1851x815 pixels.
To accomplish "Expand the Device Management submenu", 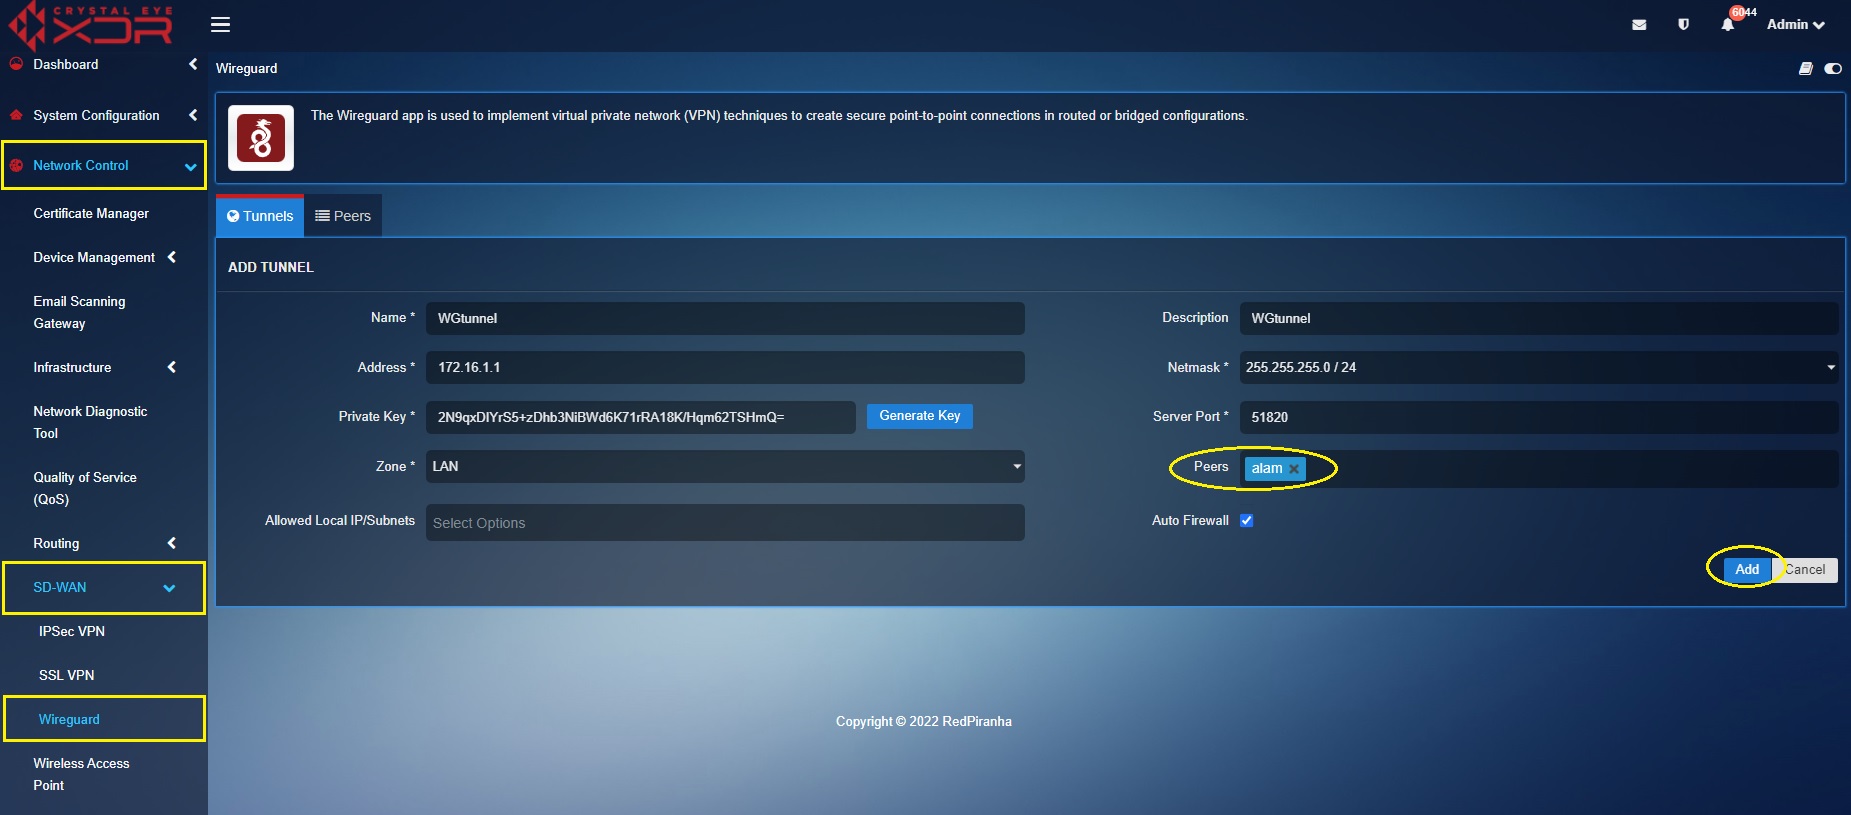I will click(x=172, y=257).
